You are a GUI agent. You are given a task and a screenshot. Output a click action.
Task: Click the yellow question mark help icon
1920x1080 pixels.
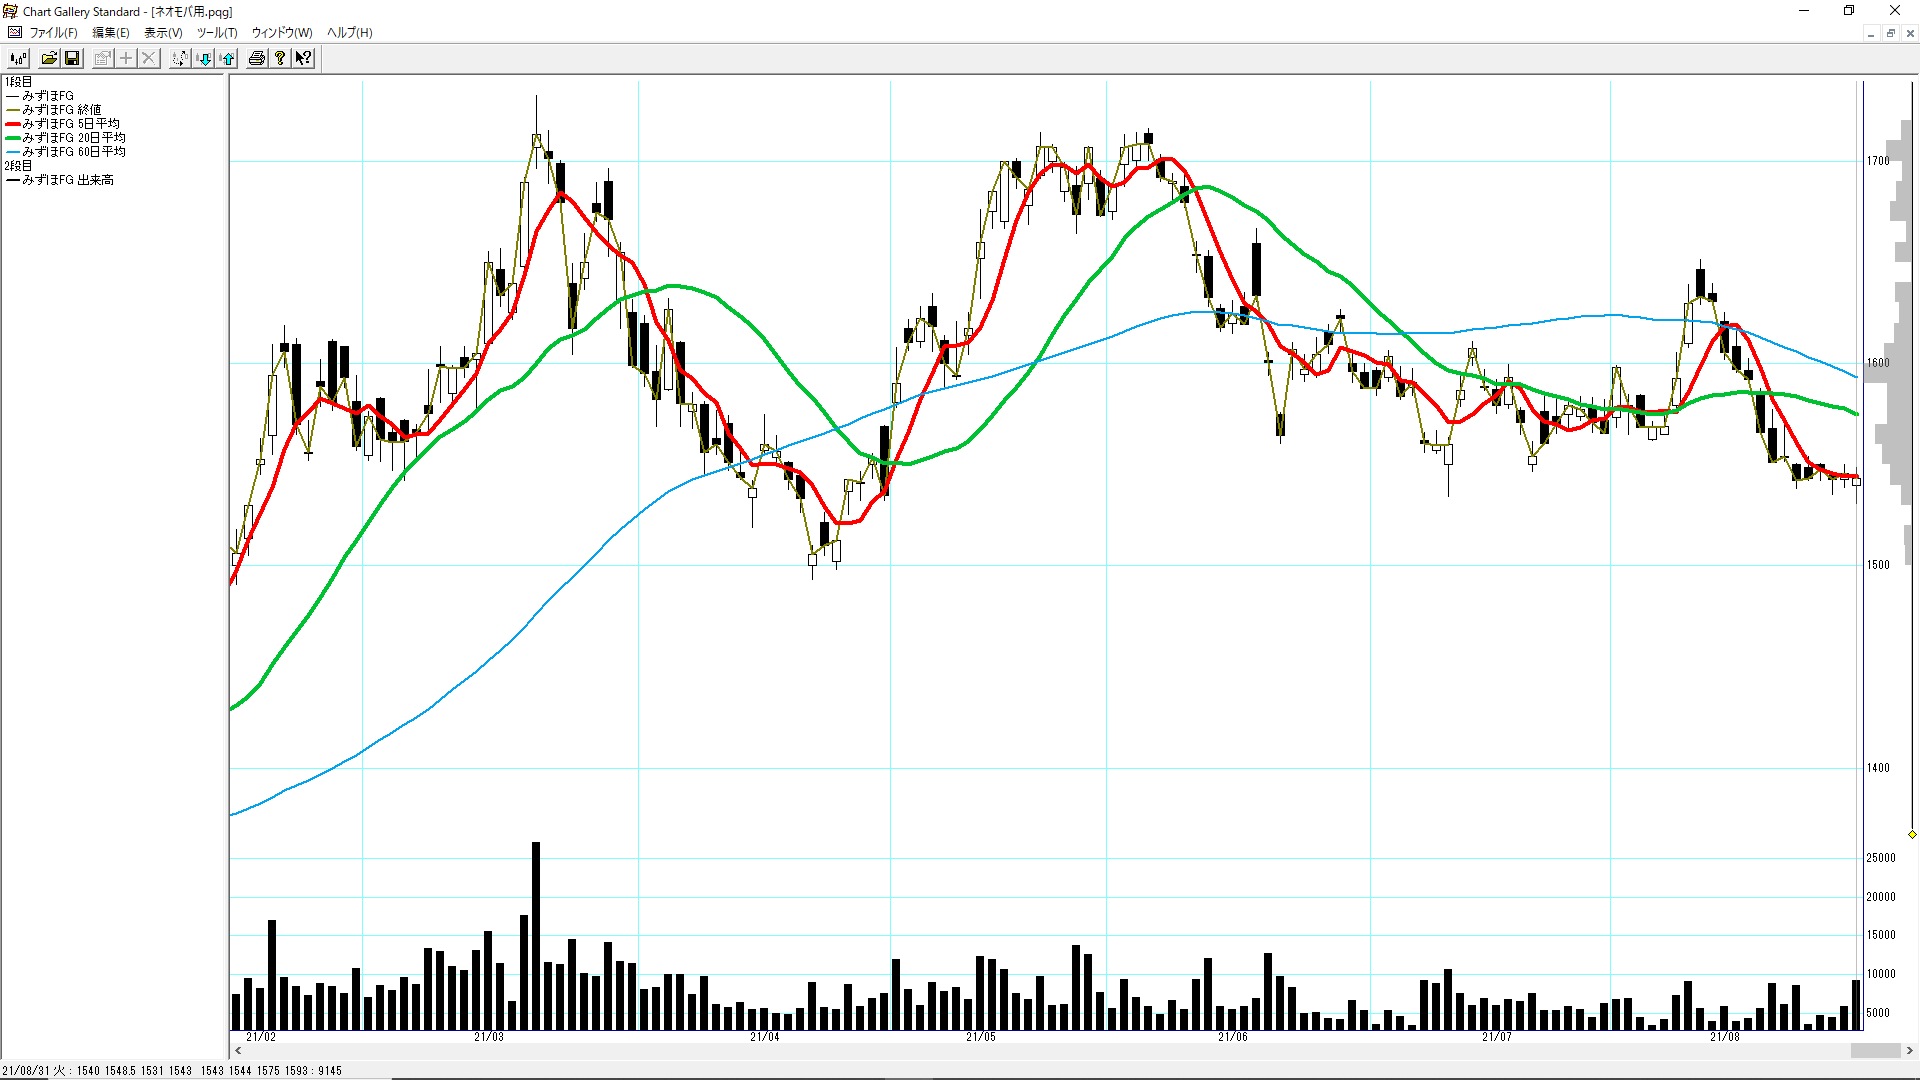[280, 58]
